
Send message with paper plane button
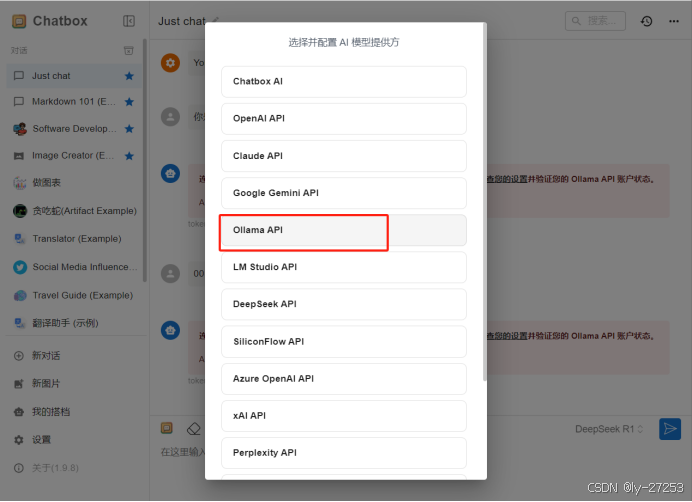(670, 429)
